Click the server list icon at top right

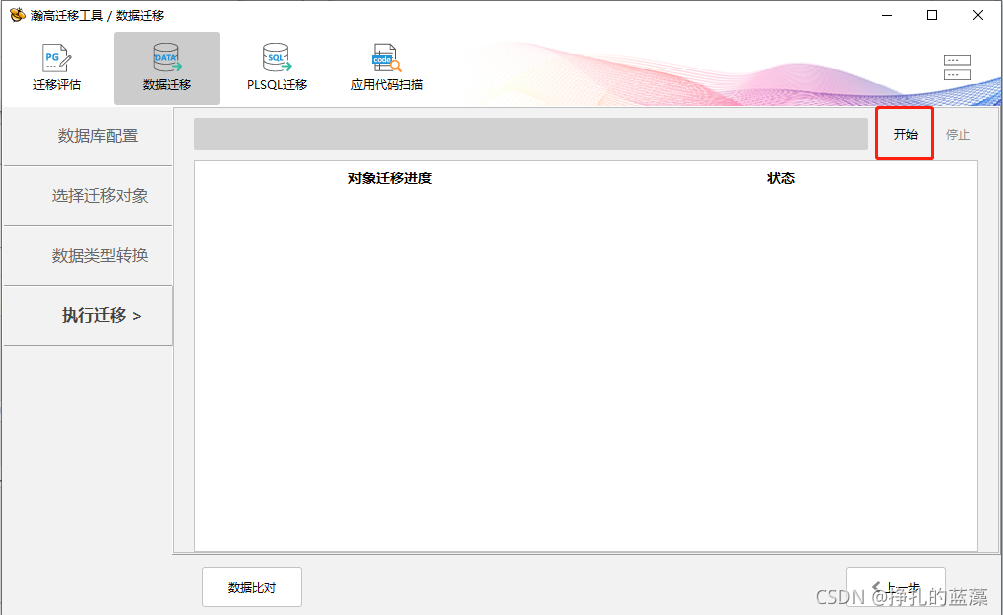click(957, 67)
